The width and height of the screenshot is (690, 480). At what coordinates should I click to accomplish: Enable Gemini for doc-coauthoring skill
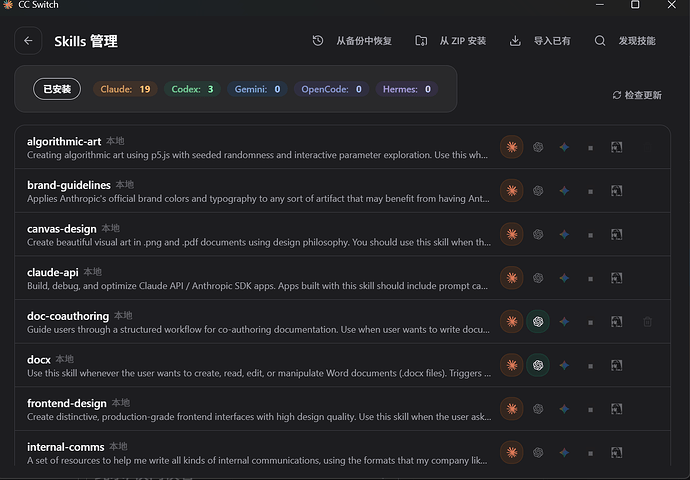point(564,321)
